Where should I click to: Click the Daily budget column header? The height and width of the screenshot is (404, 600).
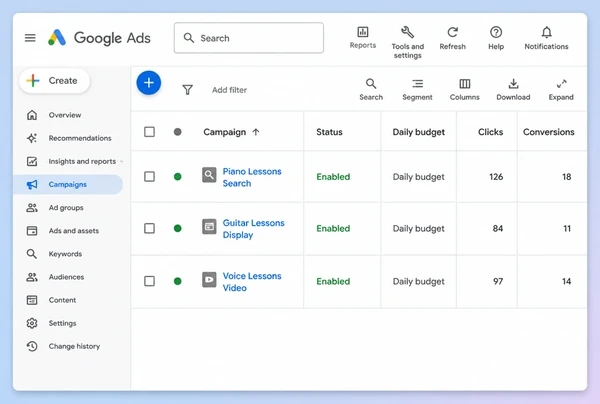[419, 132]
